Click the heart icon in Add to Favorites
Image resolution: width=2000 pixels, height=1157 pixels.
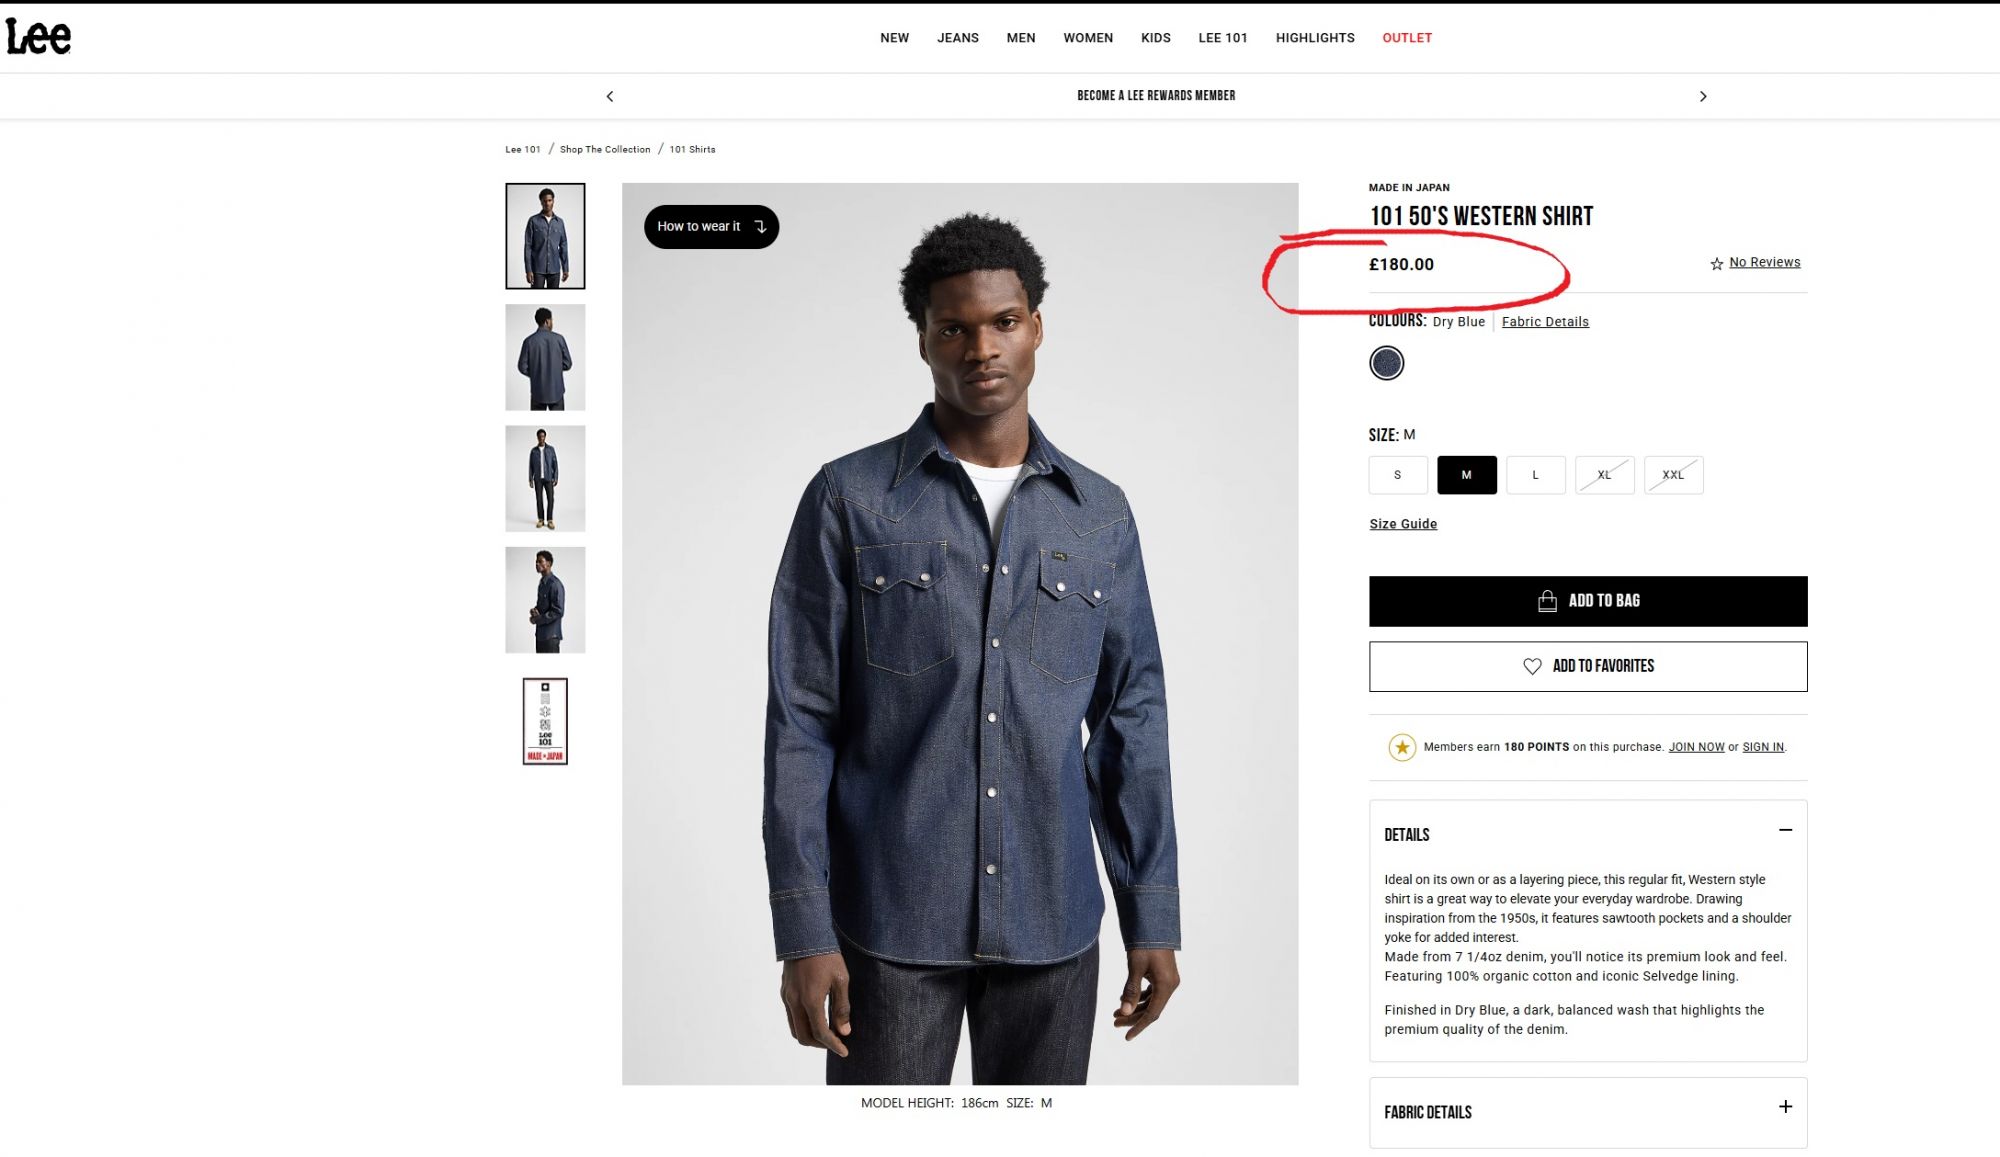1532,666
